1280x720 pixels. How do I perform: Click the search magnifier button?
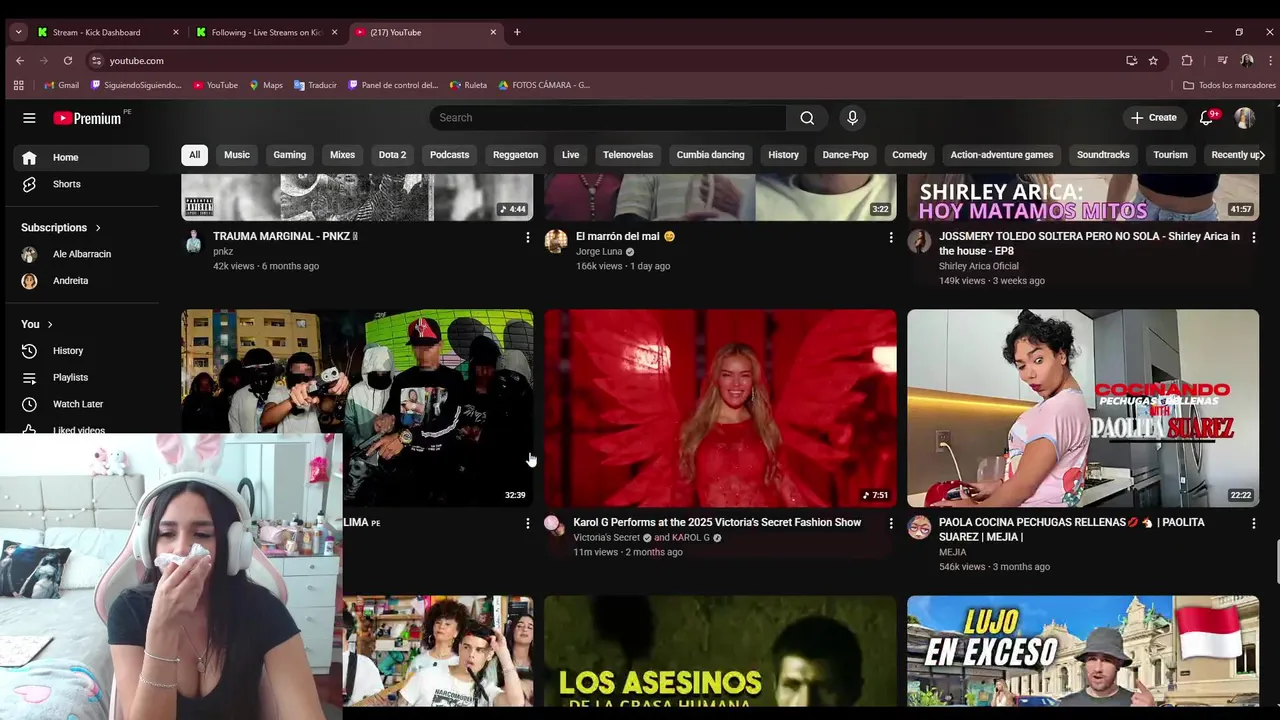pyautogui.click(x=807, y=118)
